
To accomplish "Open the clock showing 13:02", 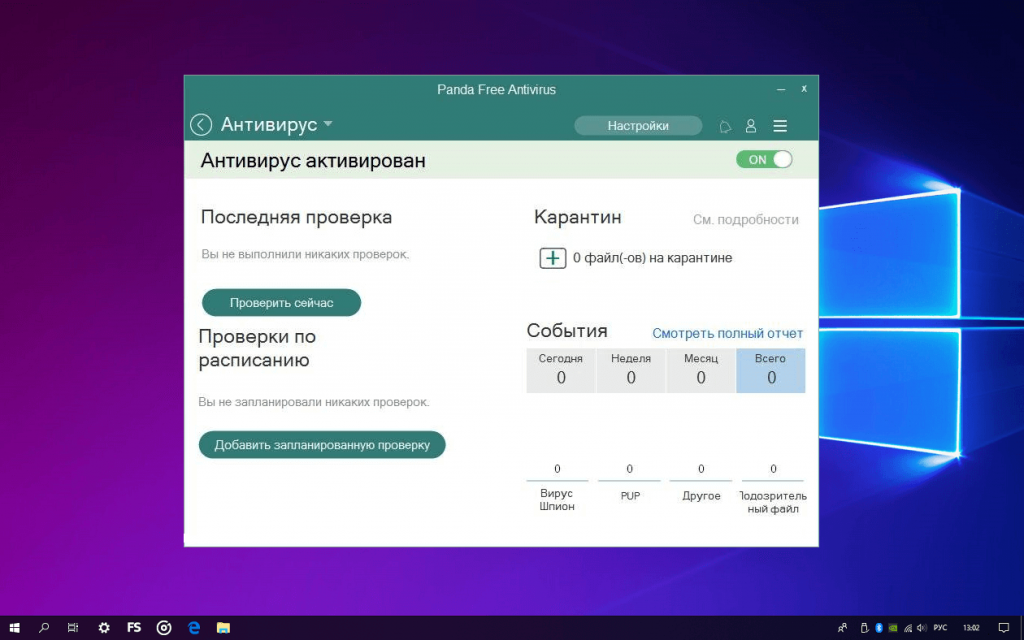I will click(x=971, y=628).
